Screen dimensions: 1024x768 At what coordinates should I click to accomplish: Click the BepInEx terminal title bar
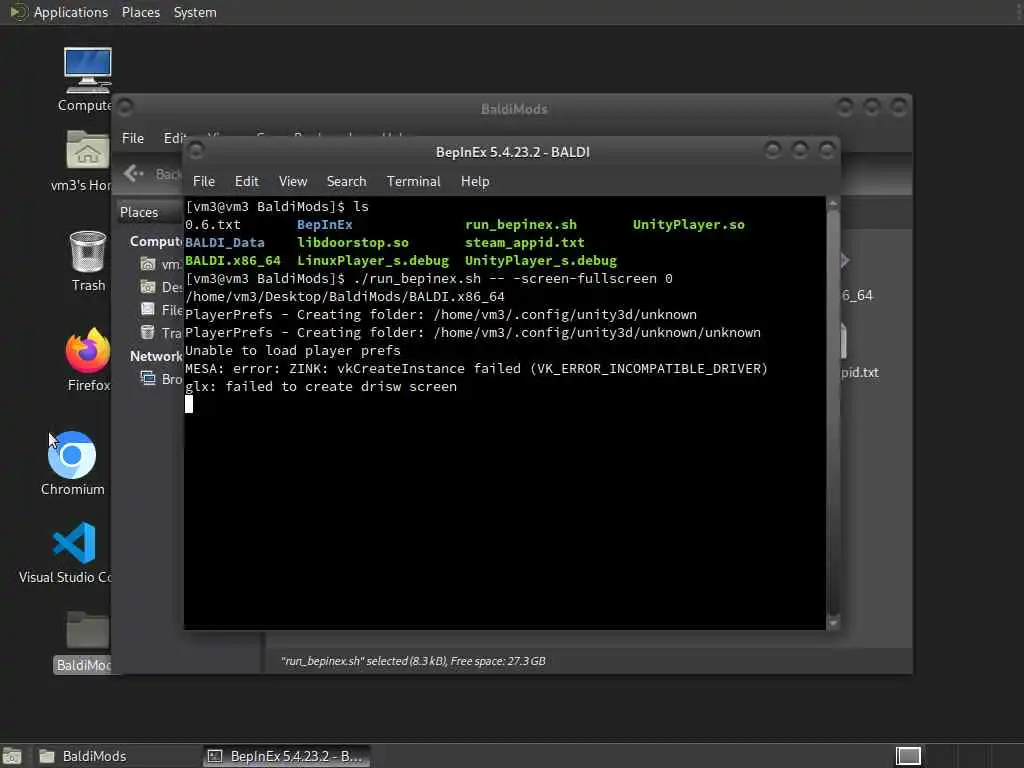513,152
